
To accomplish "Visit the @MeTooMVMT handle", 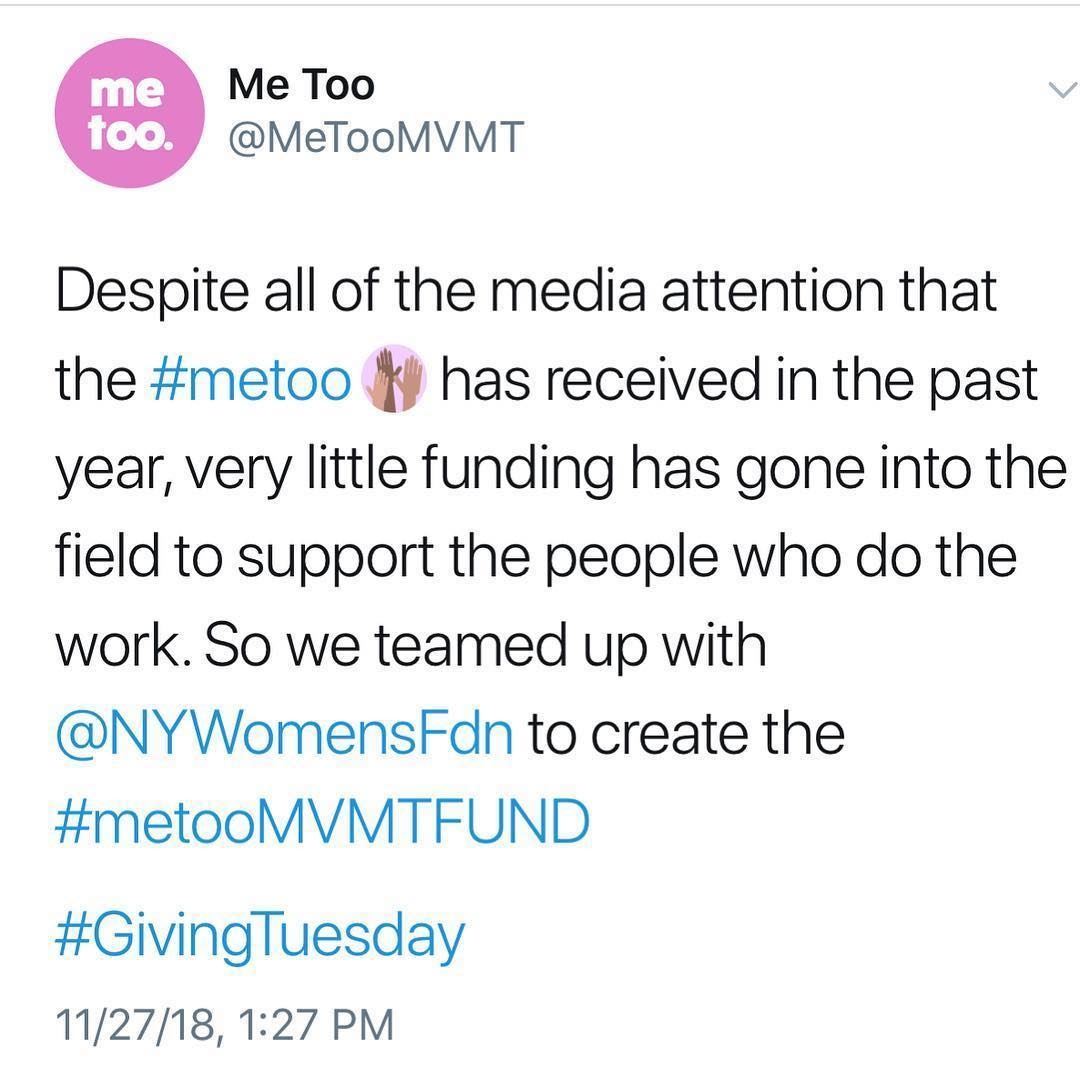I will (376, 139).
